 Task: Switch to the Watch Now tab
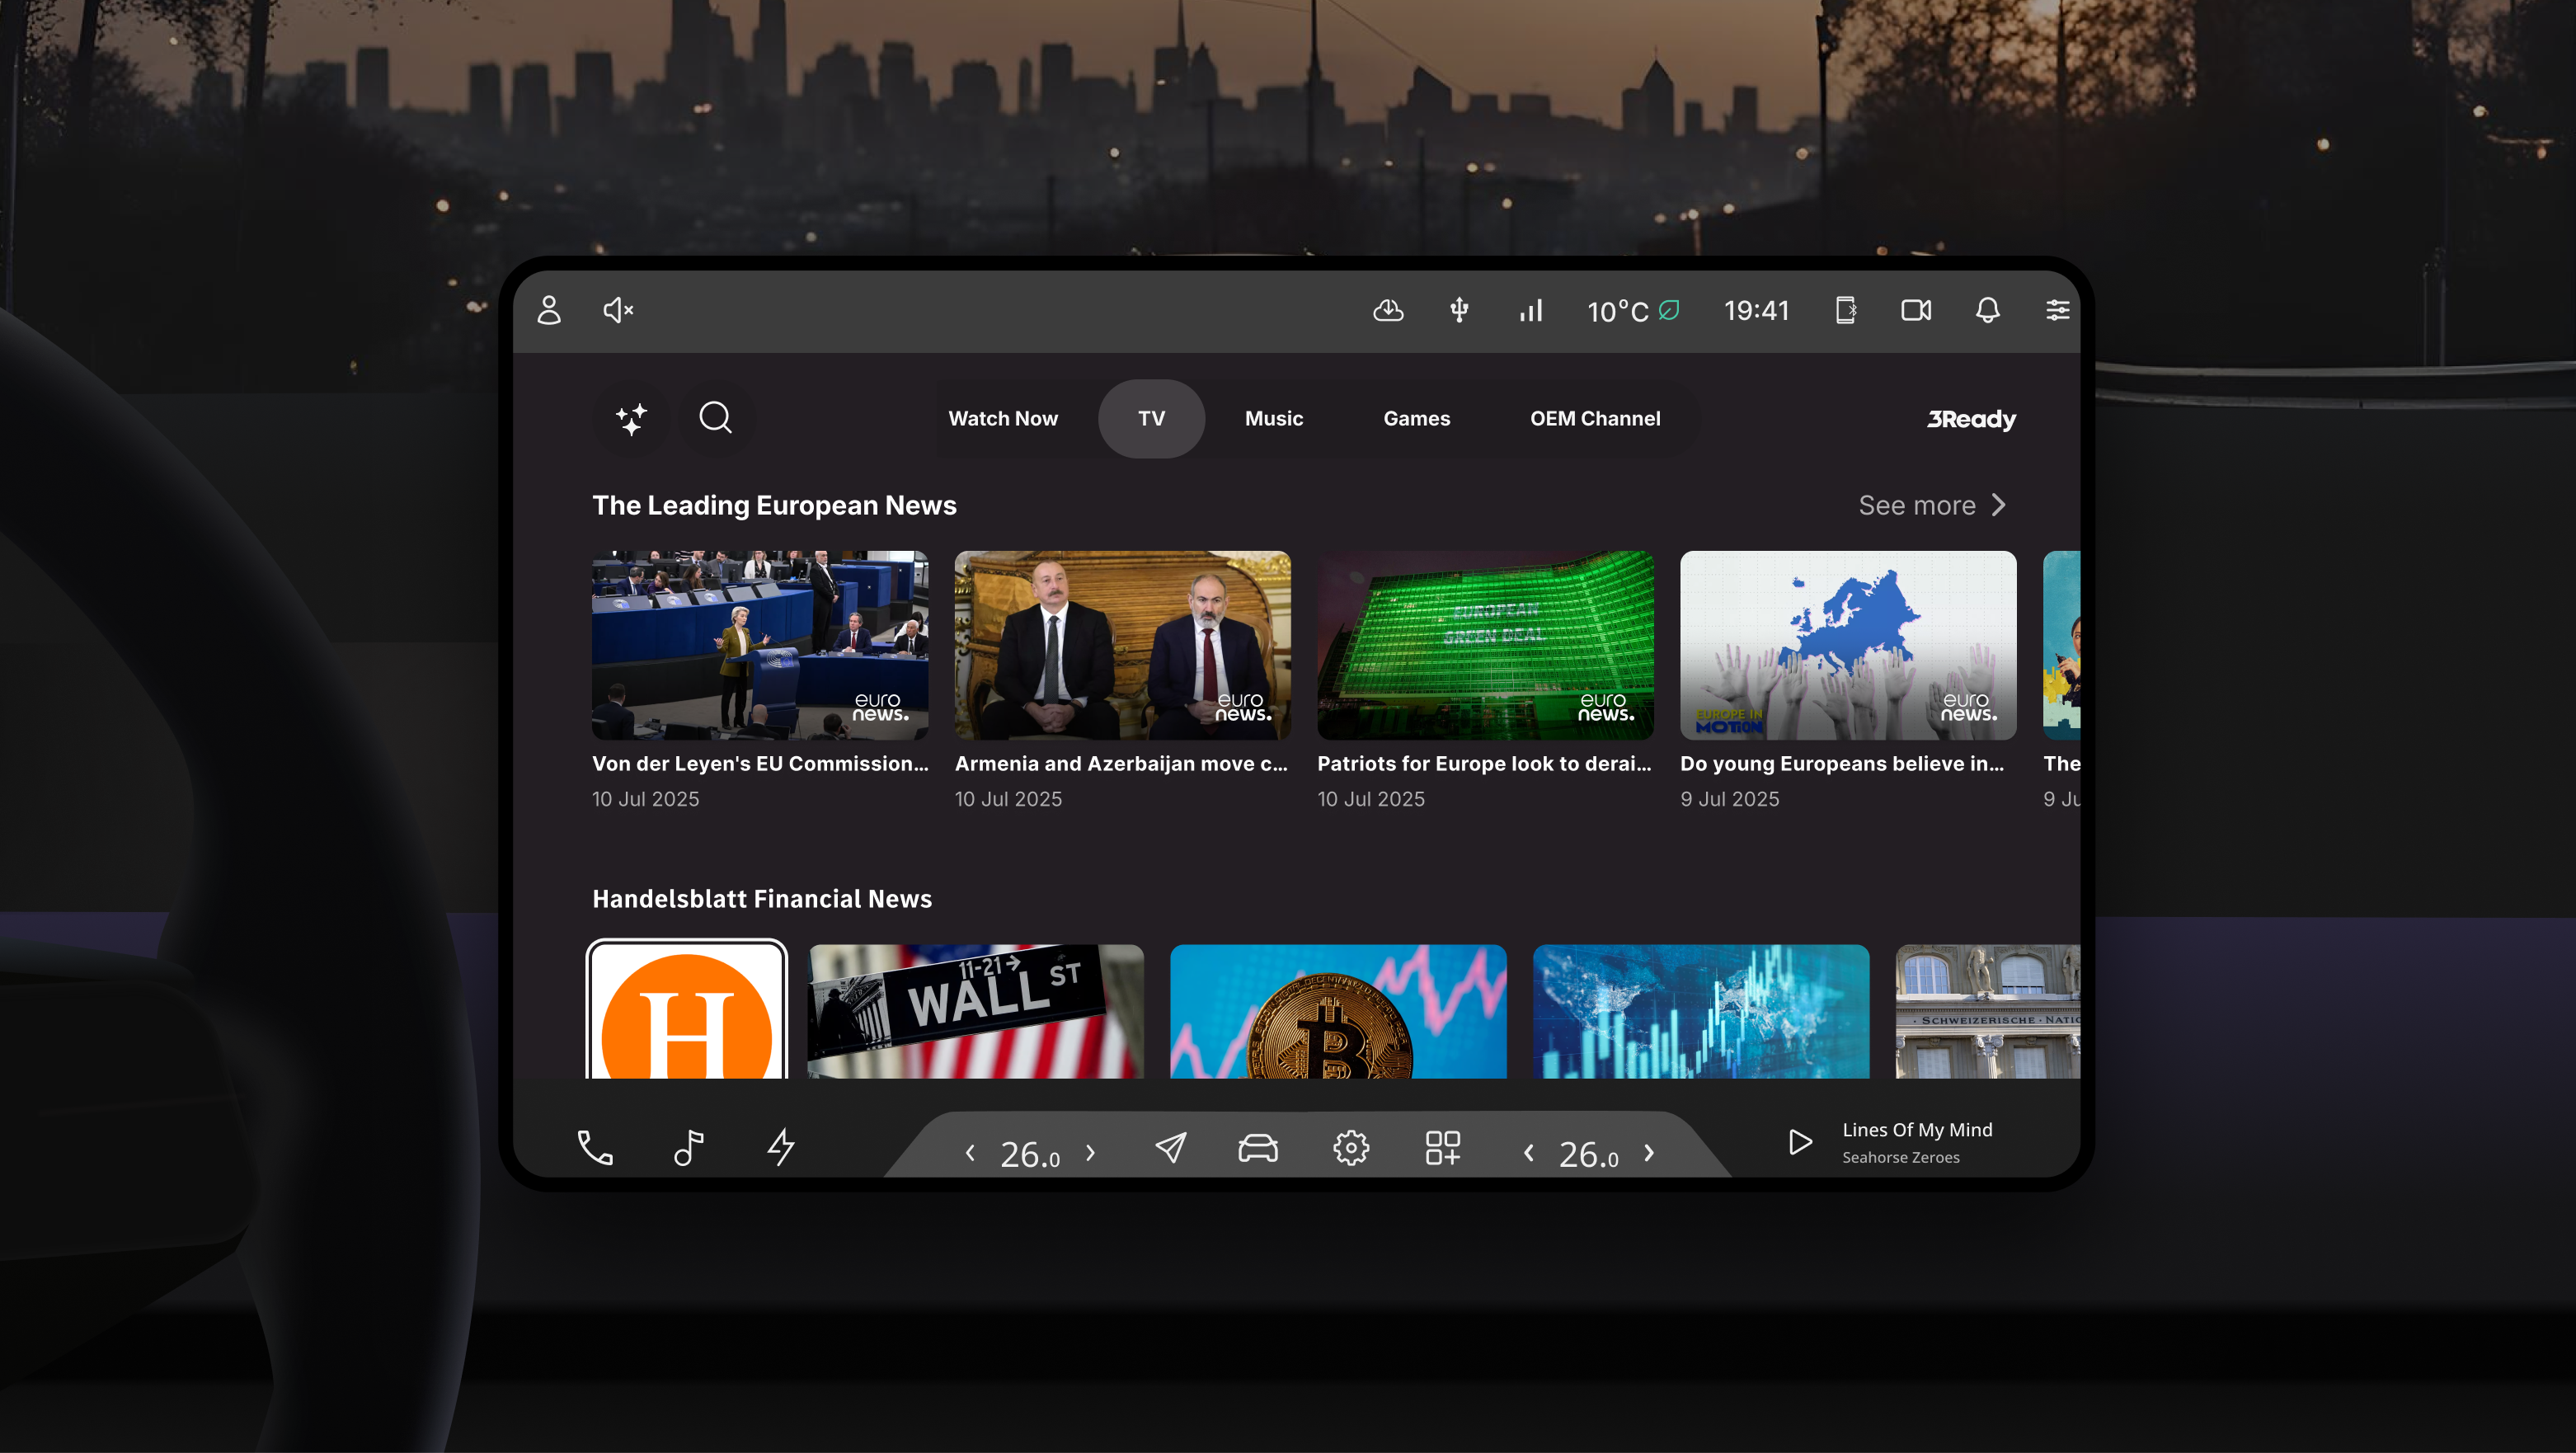click(1002, 418)
